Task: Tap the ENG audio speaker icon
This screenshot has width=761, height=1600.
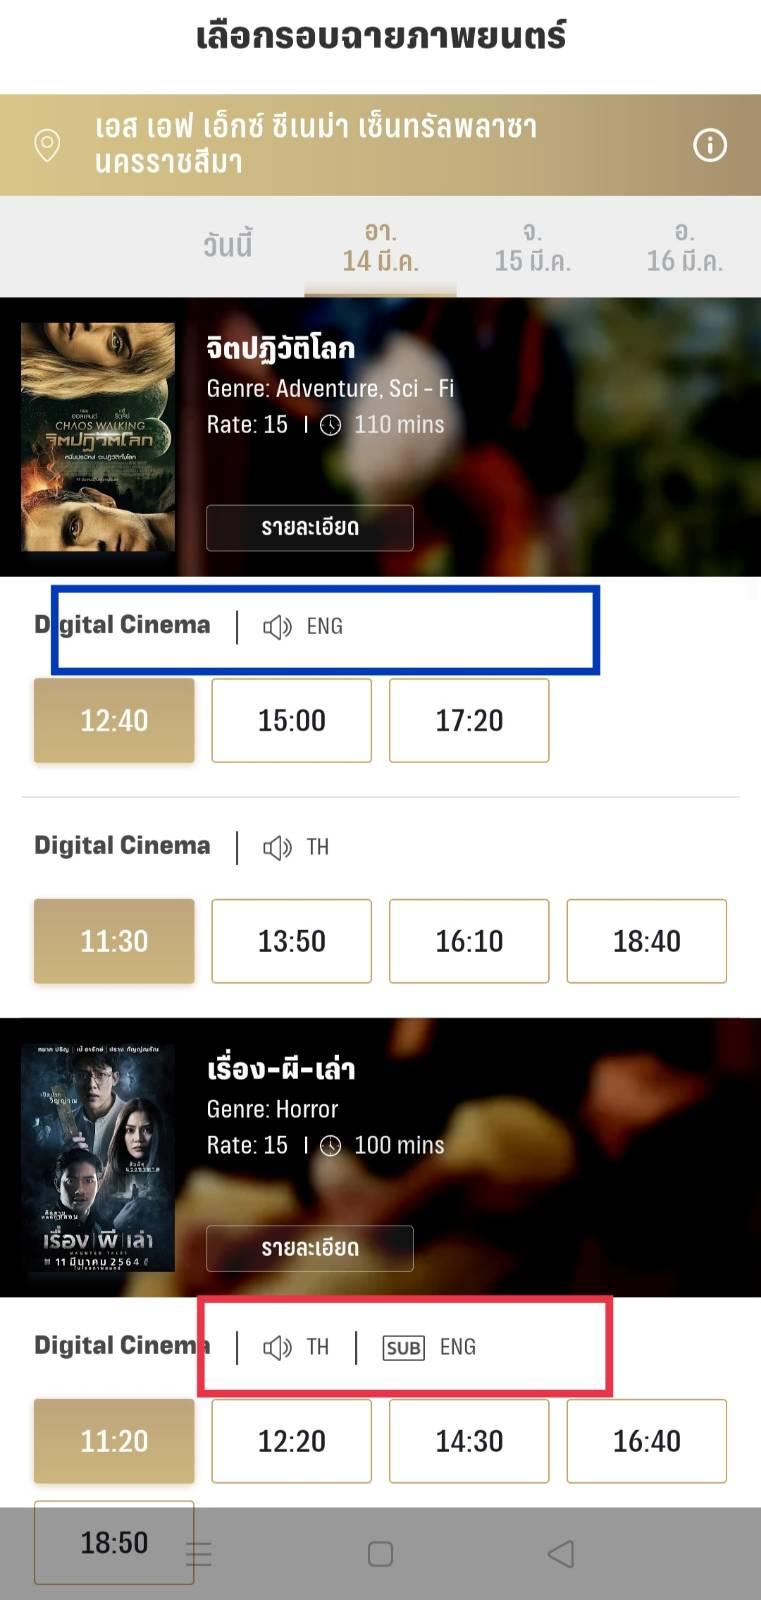Action: coord(277,627)
